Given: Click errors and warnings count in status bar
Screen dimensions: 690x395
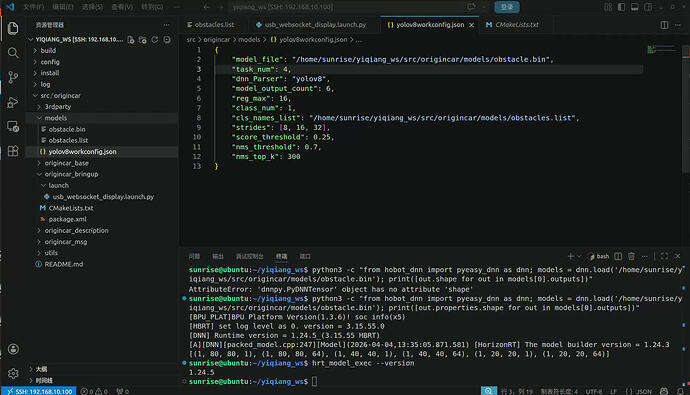Looking at the screenshot, I should click(x=94, y=391).
